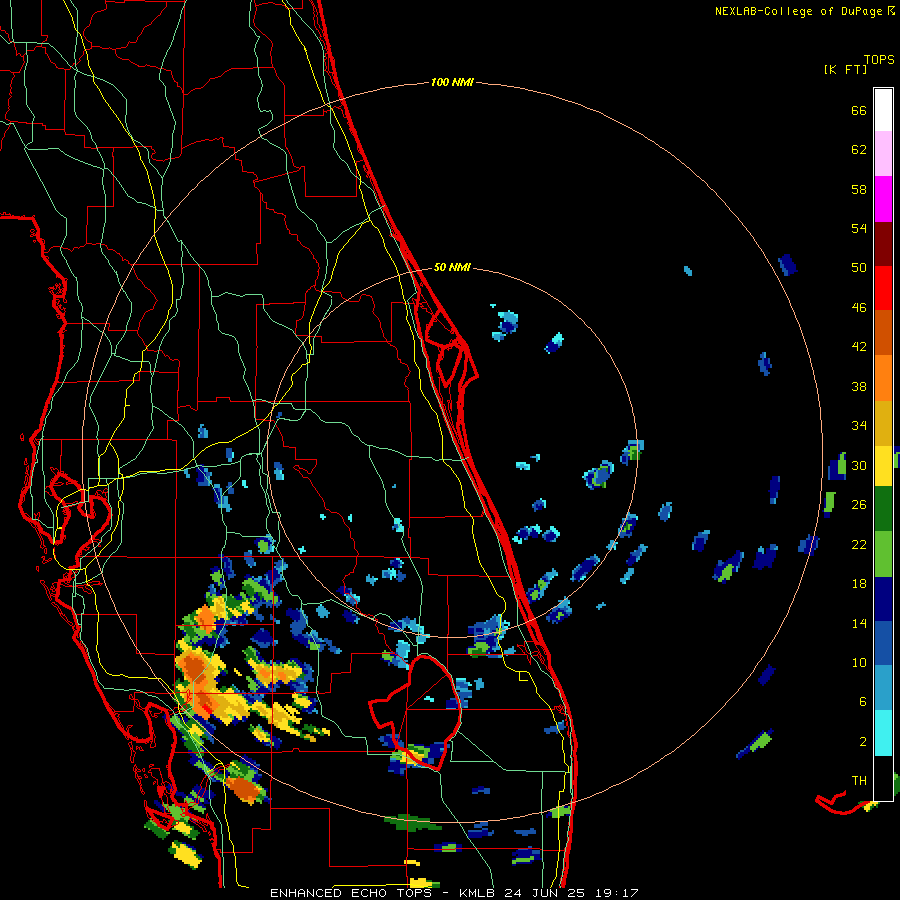Click the Enhanced Echo Tops KMLB caption

[x=454, y=893]
